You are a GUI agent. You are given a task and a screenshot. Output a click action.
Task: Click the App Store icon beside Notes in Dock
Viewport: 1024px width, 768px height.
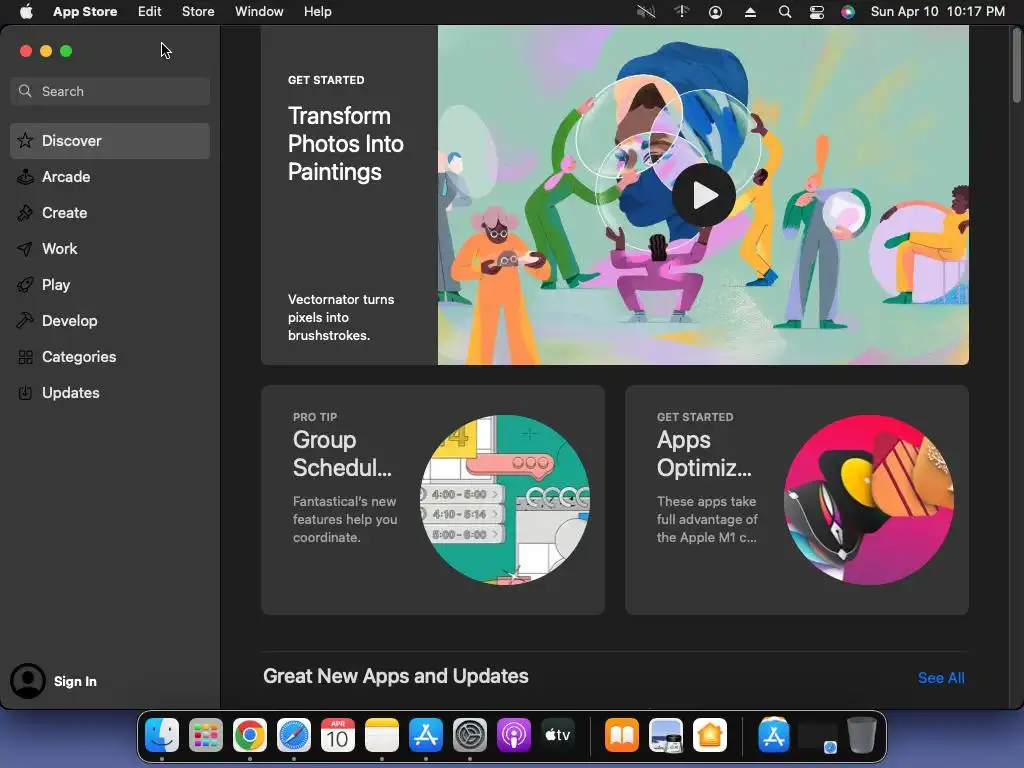(x=426, y=735)
